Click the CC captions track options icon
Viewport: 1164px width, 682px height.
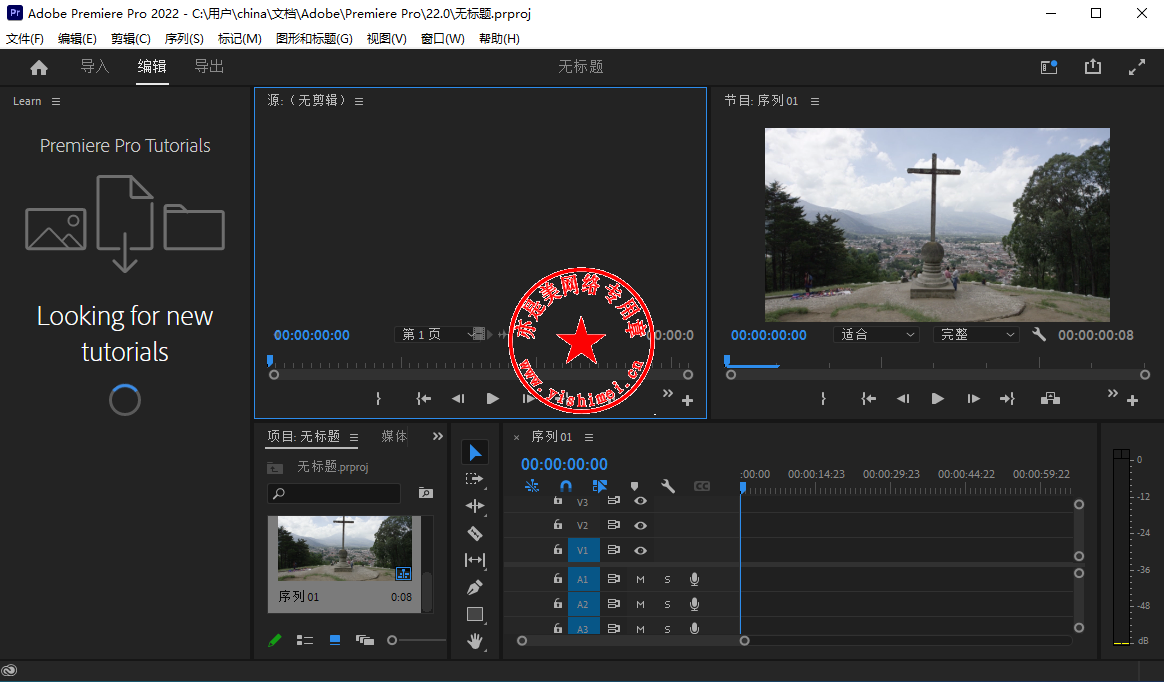pyautogui.click(x=702, y=487)
